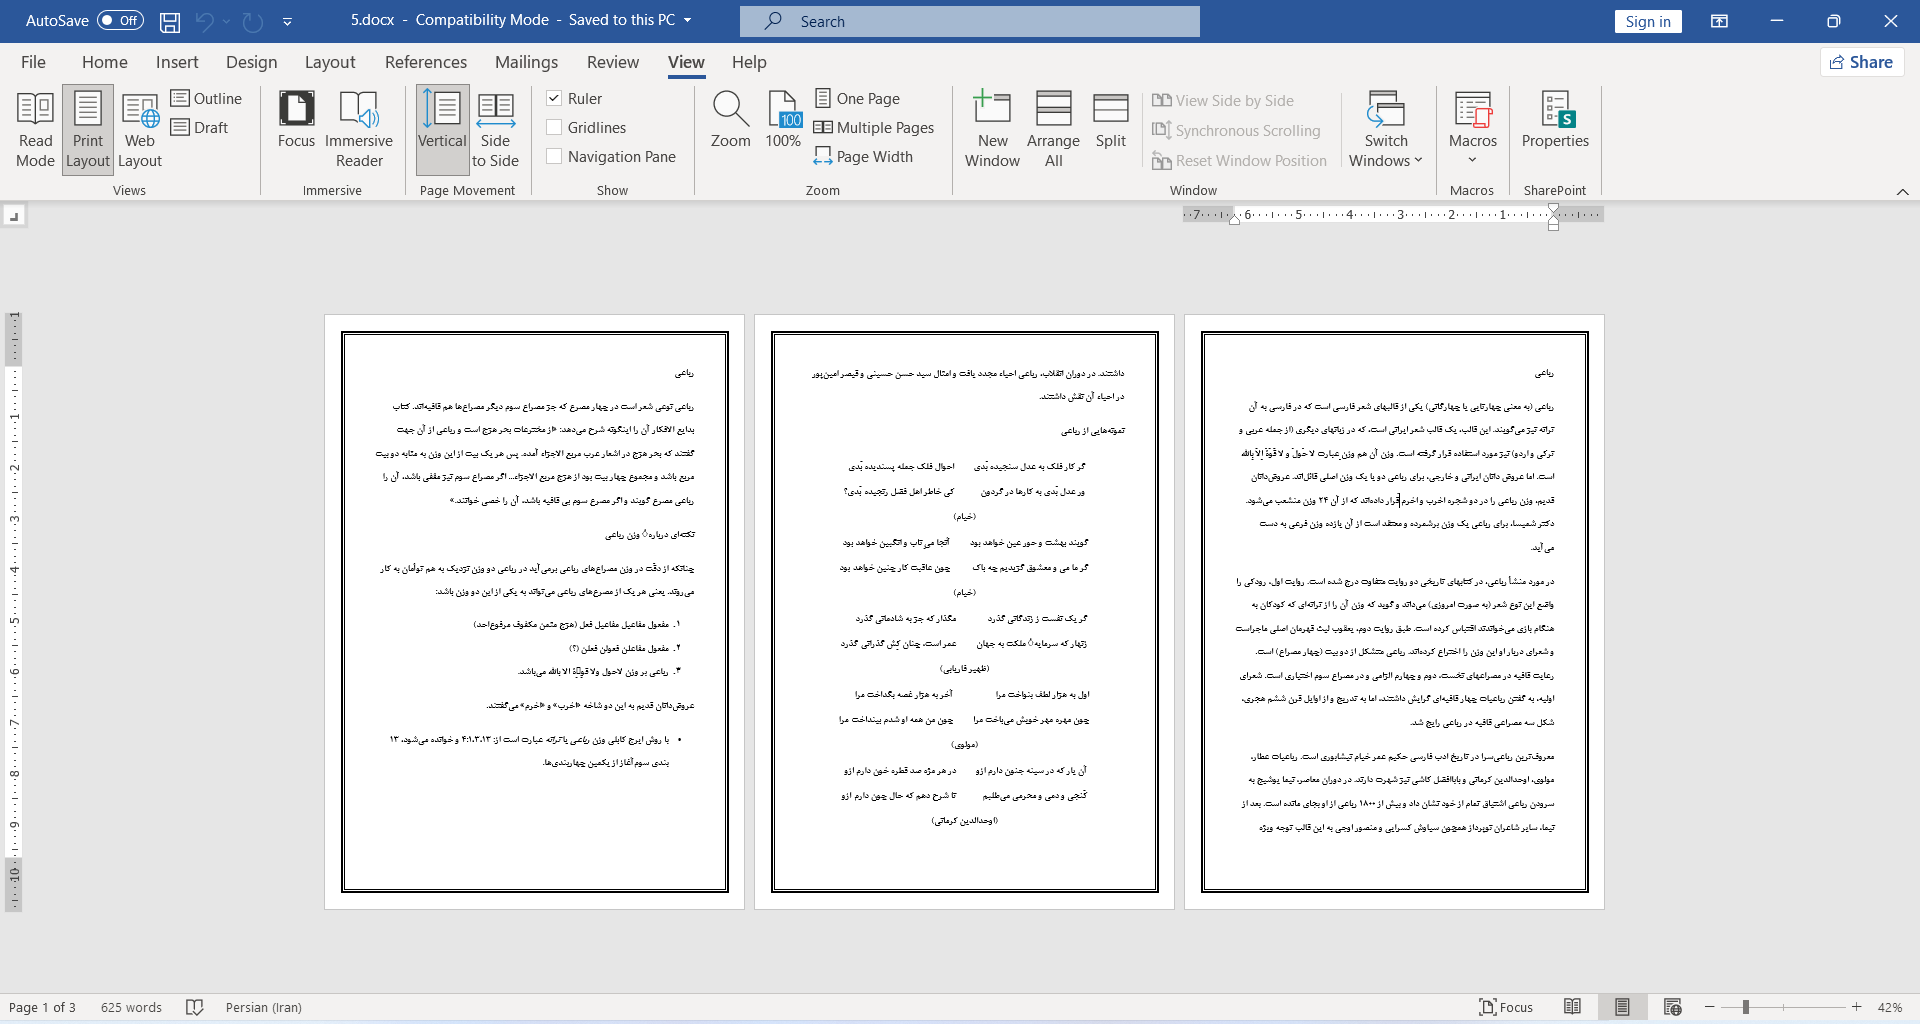
Task: Click Properties SharePoint icon
Action: (x=1555, y=120)
